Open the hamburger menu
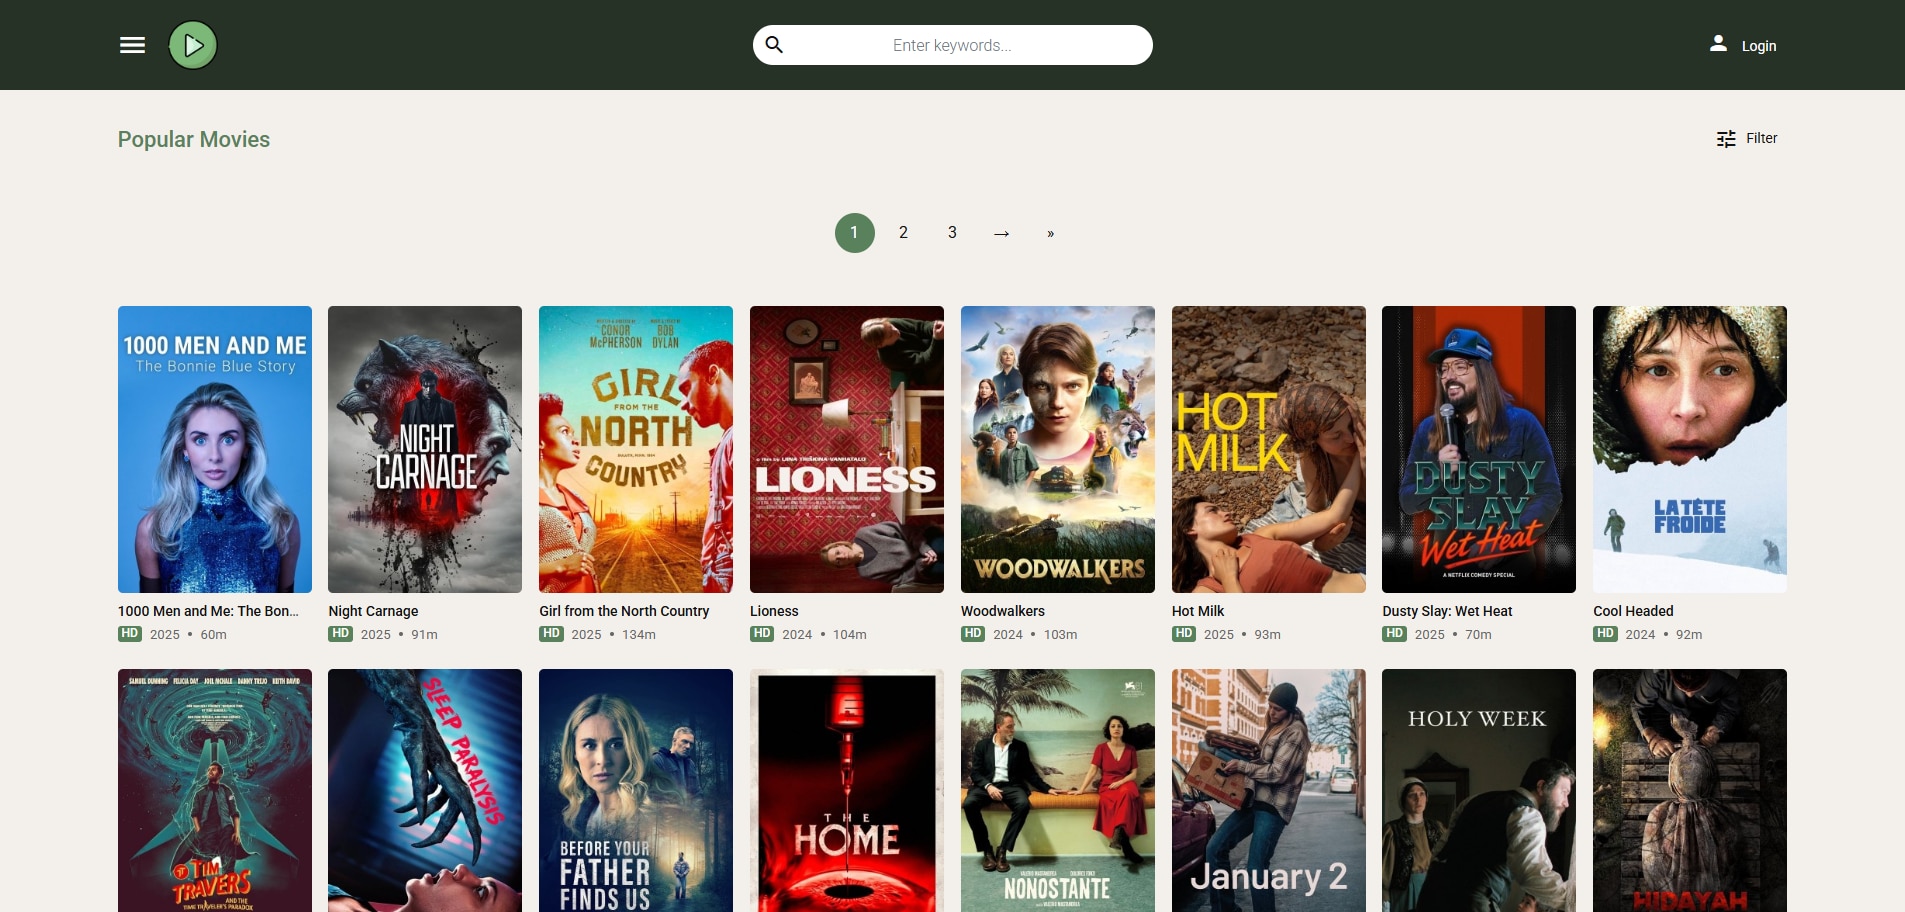This screenshot has width=1905, height=912. click(132, 45)
